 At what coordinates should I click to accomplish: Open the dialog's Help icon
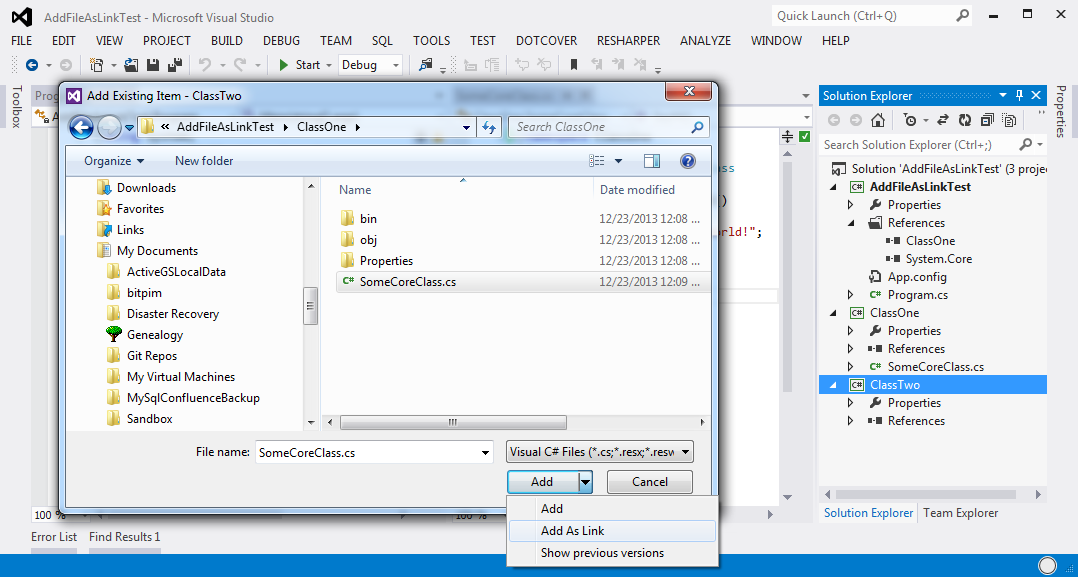(x=687, y=161)
